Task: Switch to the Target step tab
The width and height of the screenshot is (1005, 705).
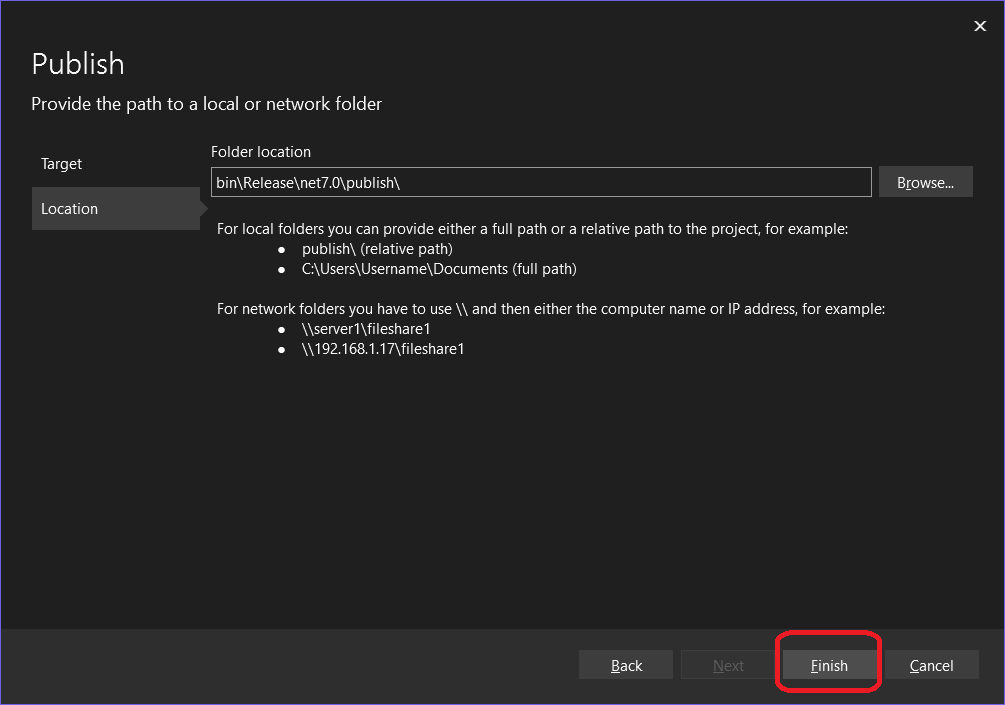Action: [x=62, y=164]
